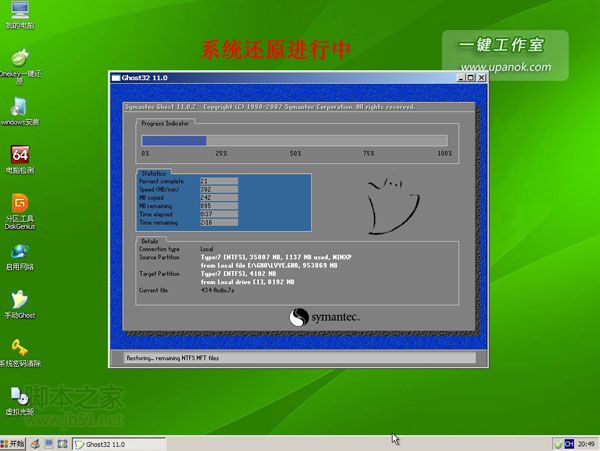Select the 电脑检测 (64) desktop icon
This screenshot has width=600, height=451.
(x=19, y=154)
